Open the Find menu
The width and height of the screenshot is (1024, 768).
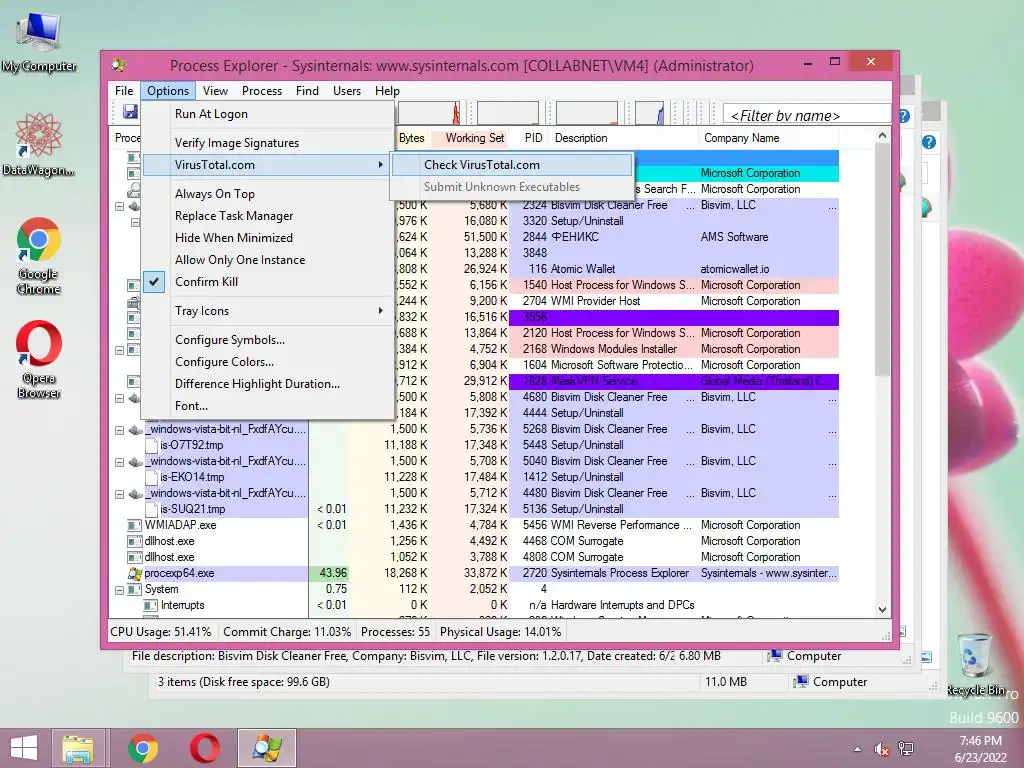tap(307, 91)
